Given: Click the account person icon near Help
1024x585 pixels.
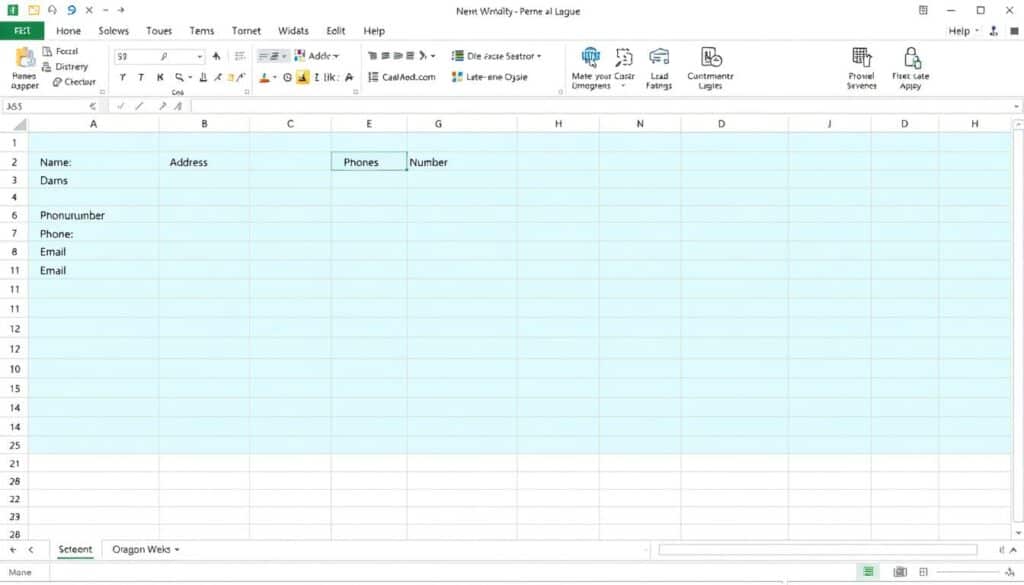Looking at the screenshot, I should point(993,31).
